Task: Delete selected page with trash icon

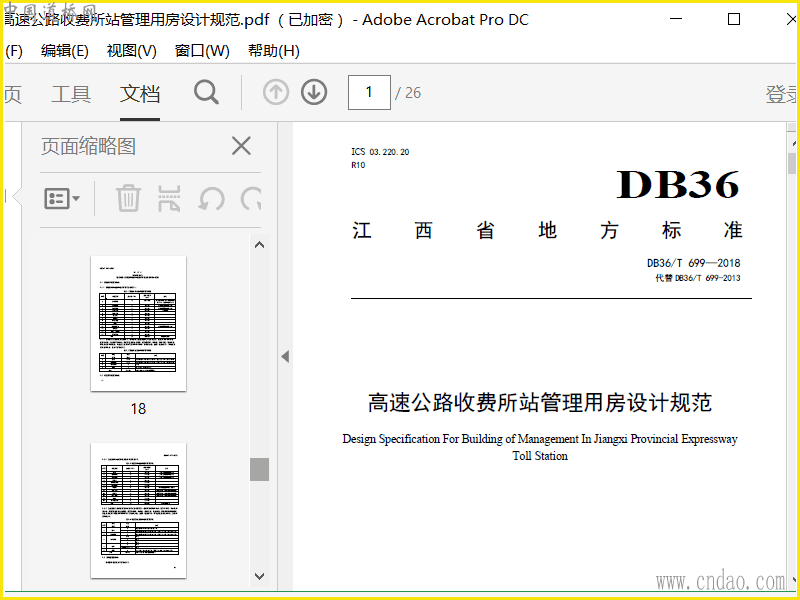Action: [128, 198]
